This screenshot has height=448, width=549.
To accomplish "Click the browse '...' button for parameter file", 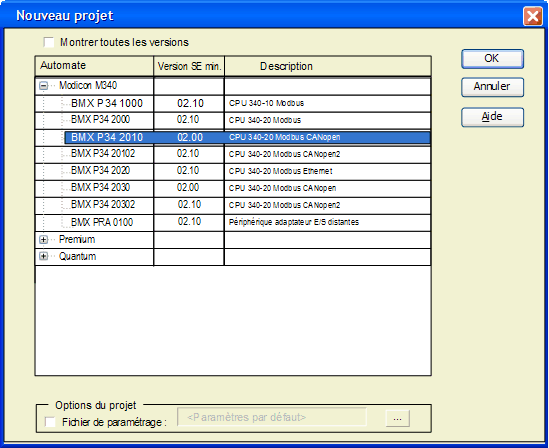I will pos(397,418).
